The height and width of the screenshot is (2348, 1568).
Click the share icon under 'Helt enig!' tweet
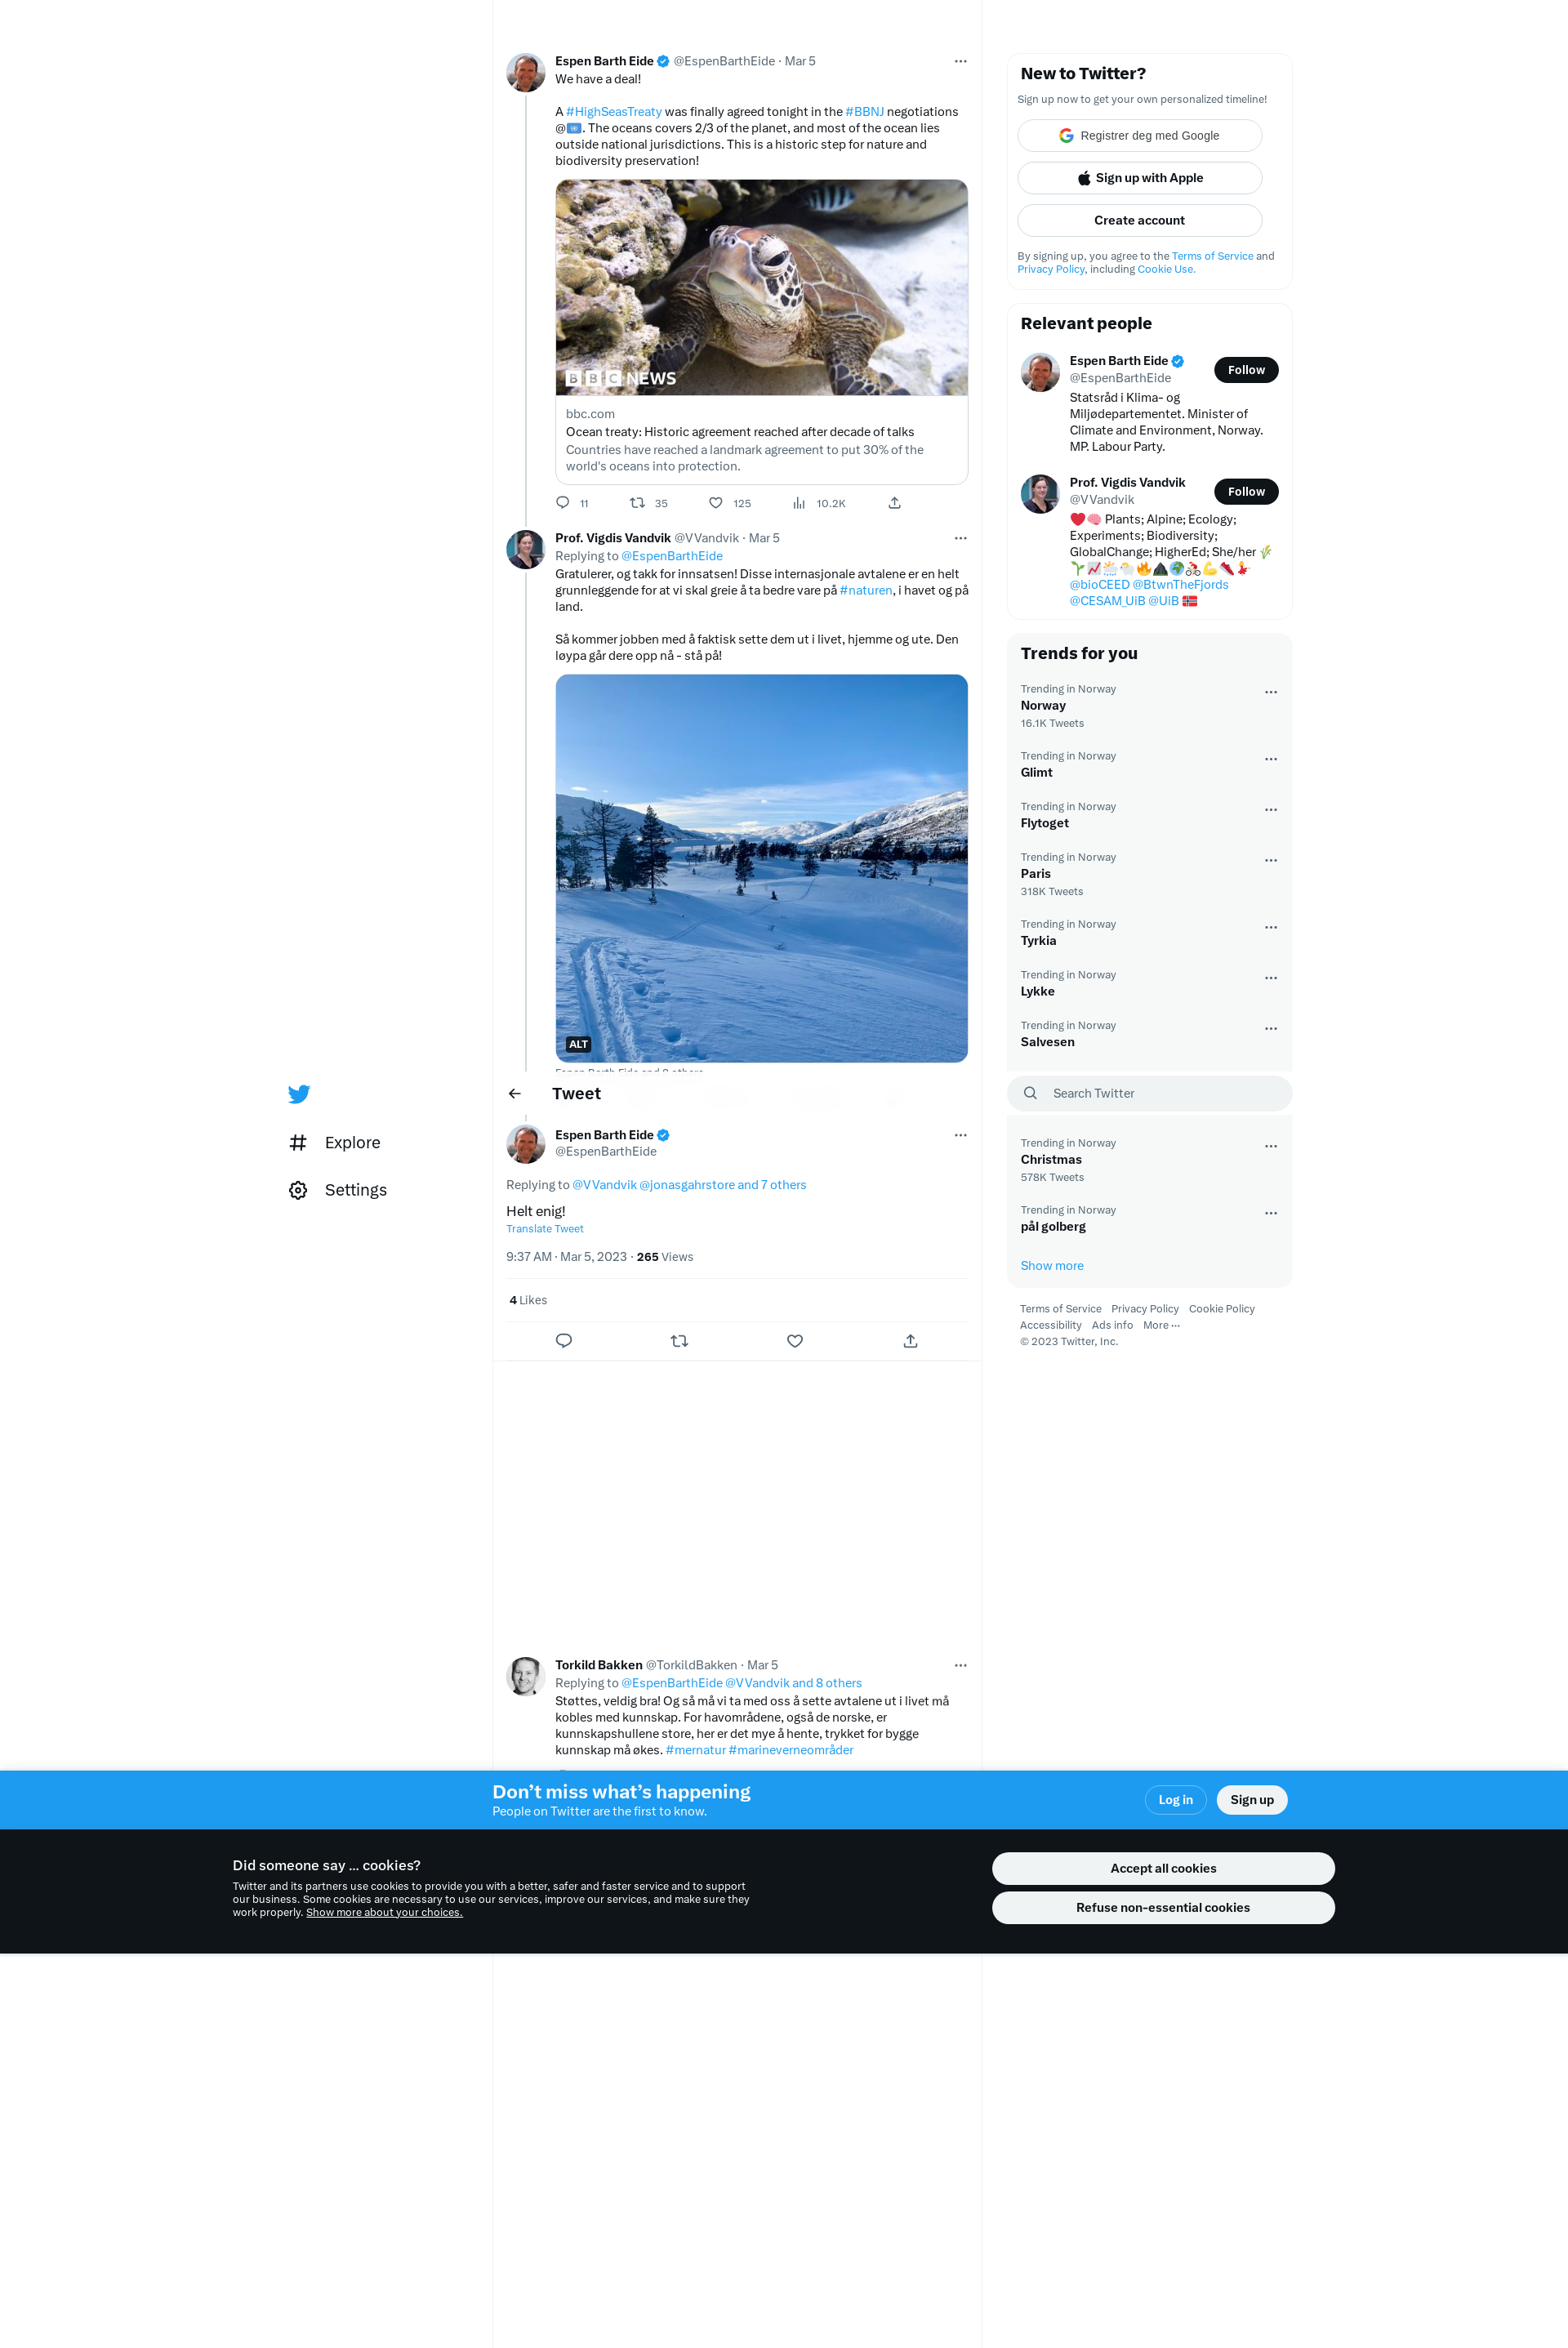click(x=910, y=1341)
